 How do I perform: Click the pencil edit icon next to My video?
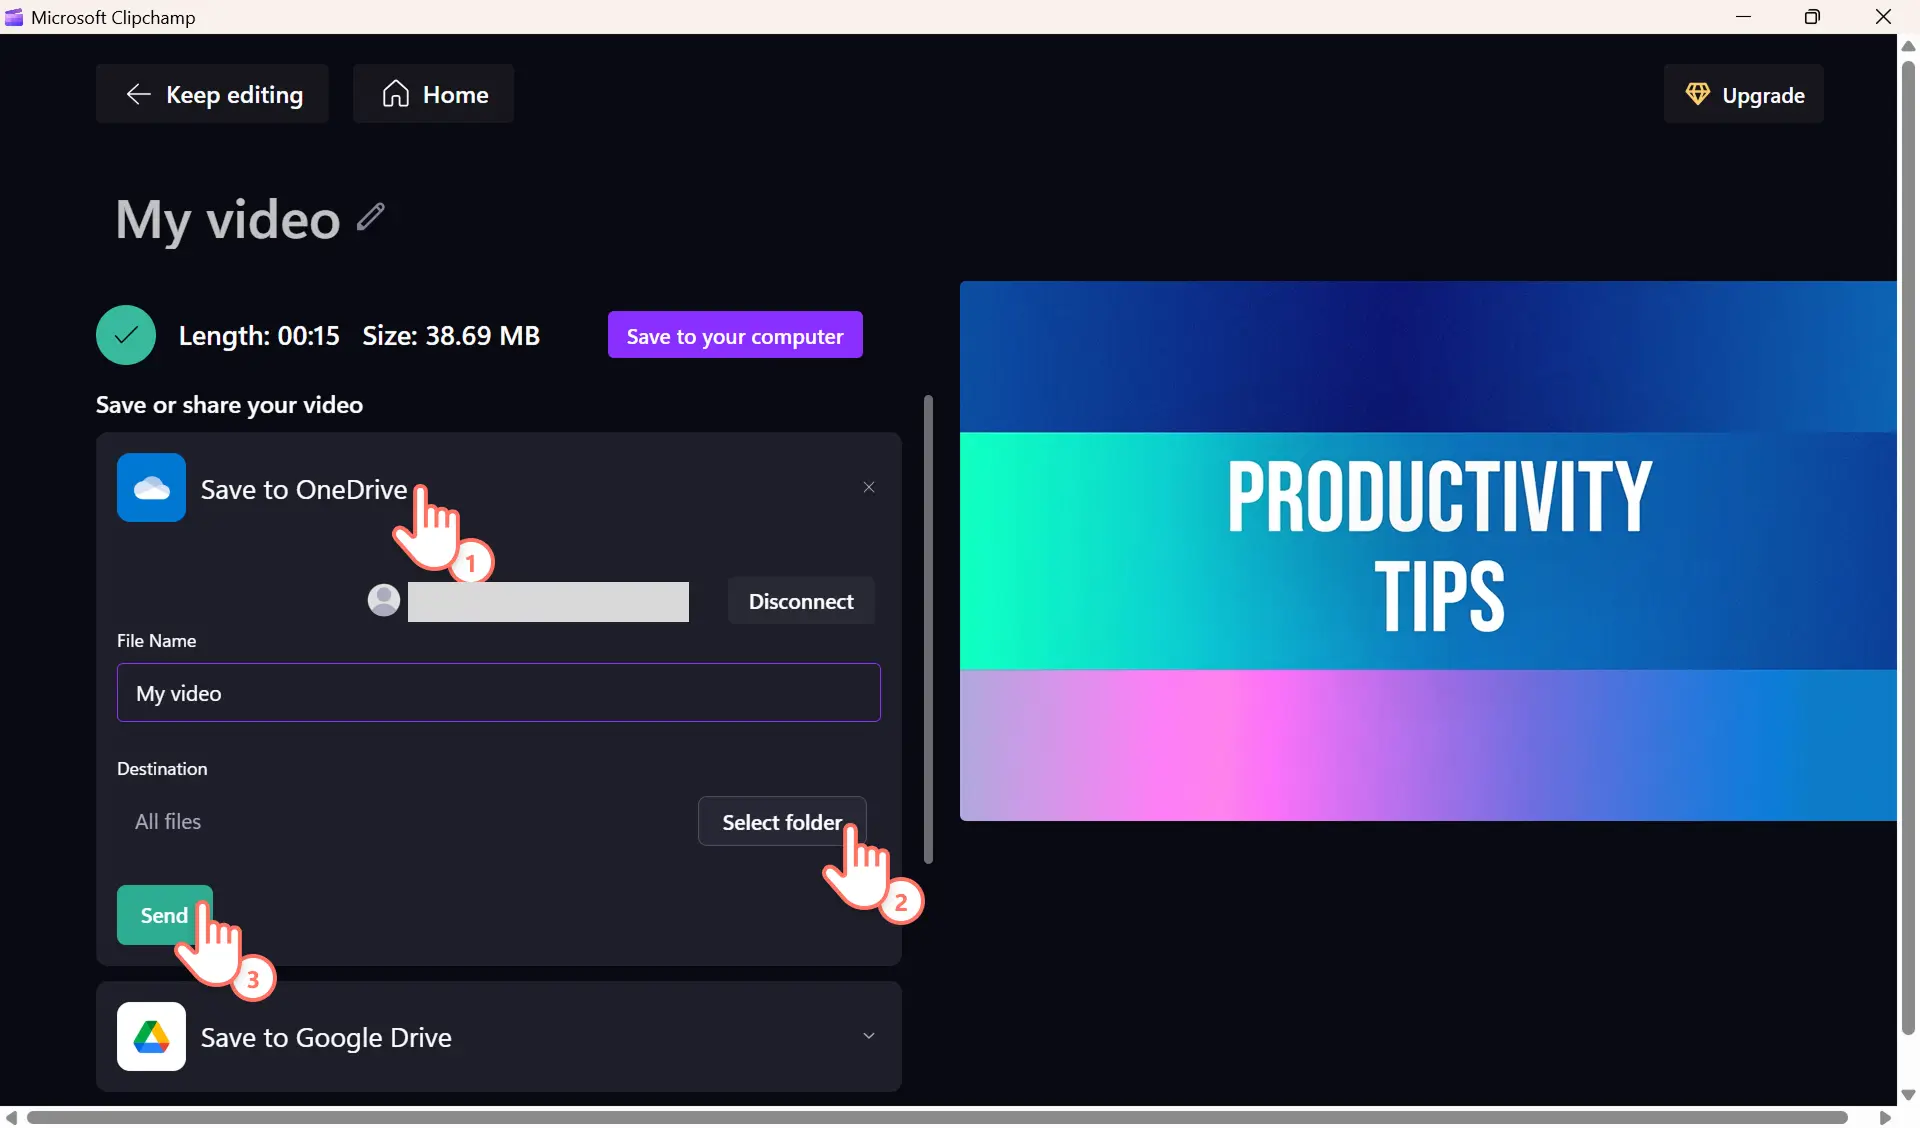coord(371,218)
